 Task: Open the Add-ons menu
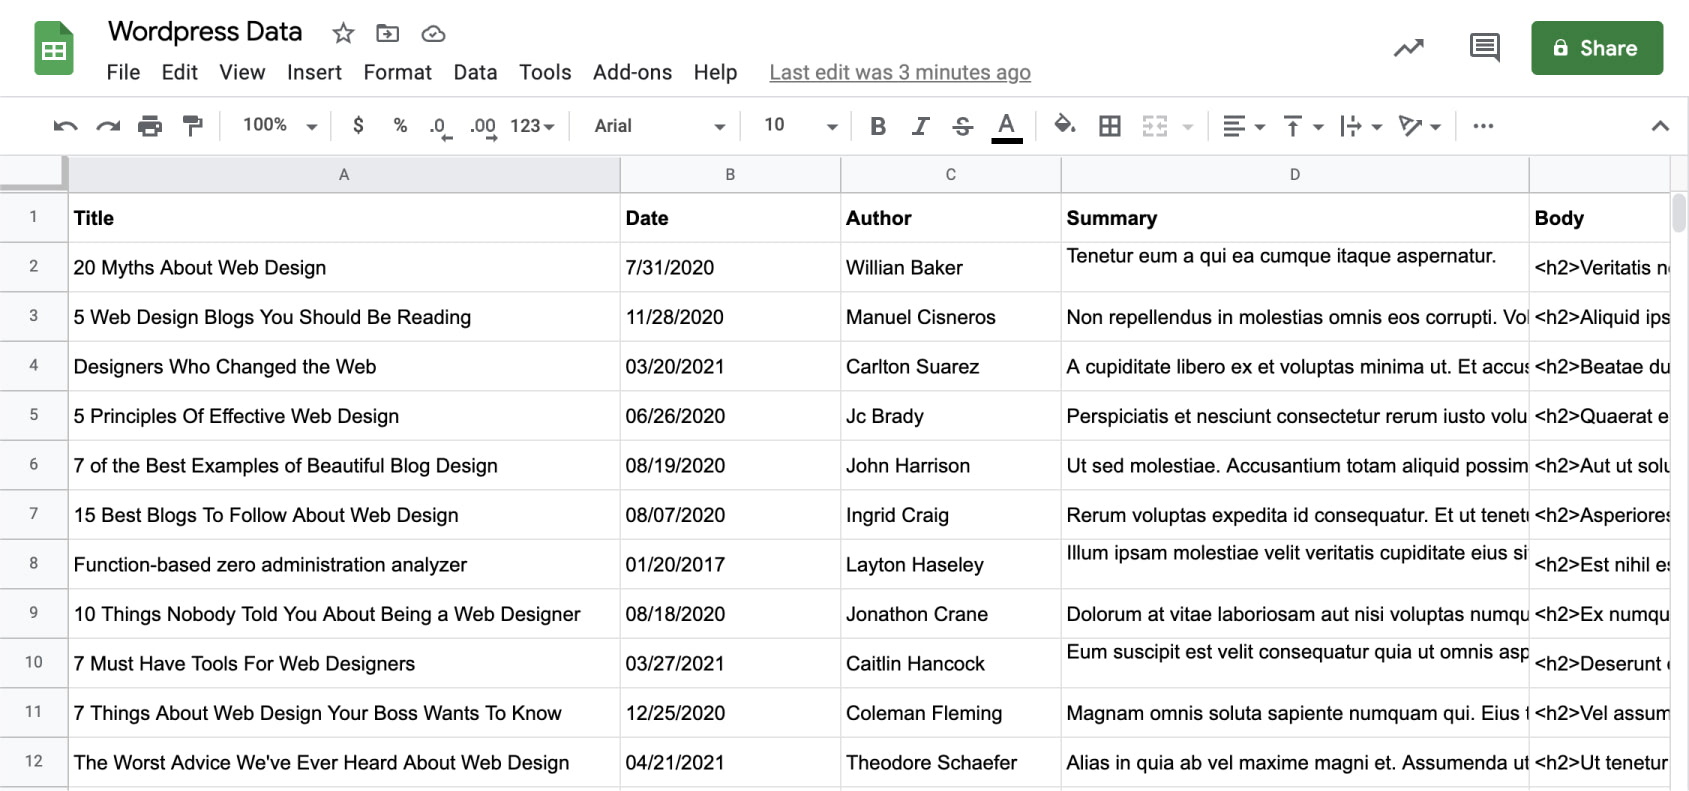pos(632,72)
